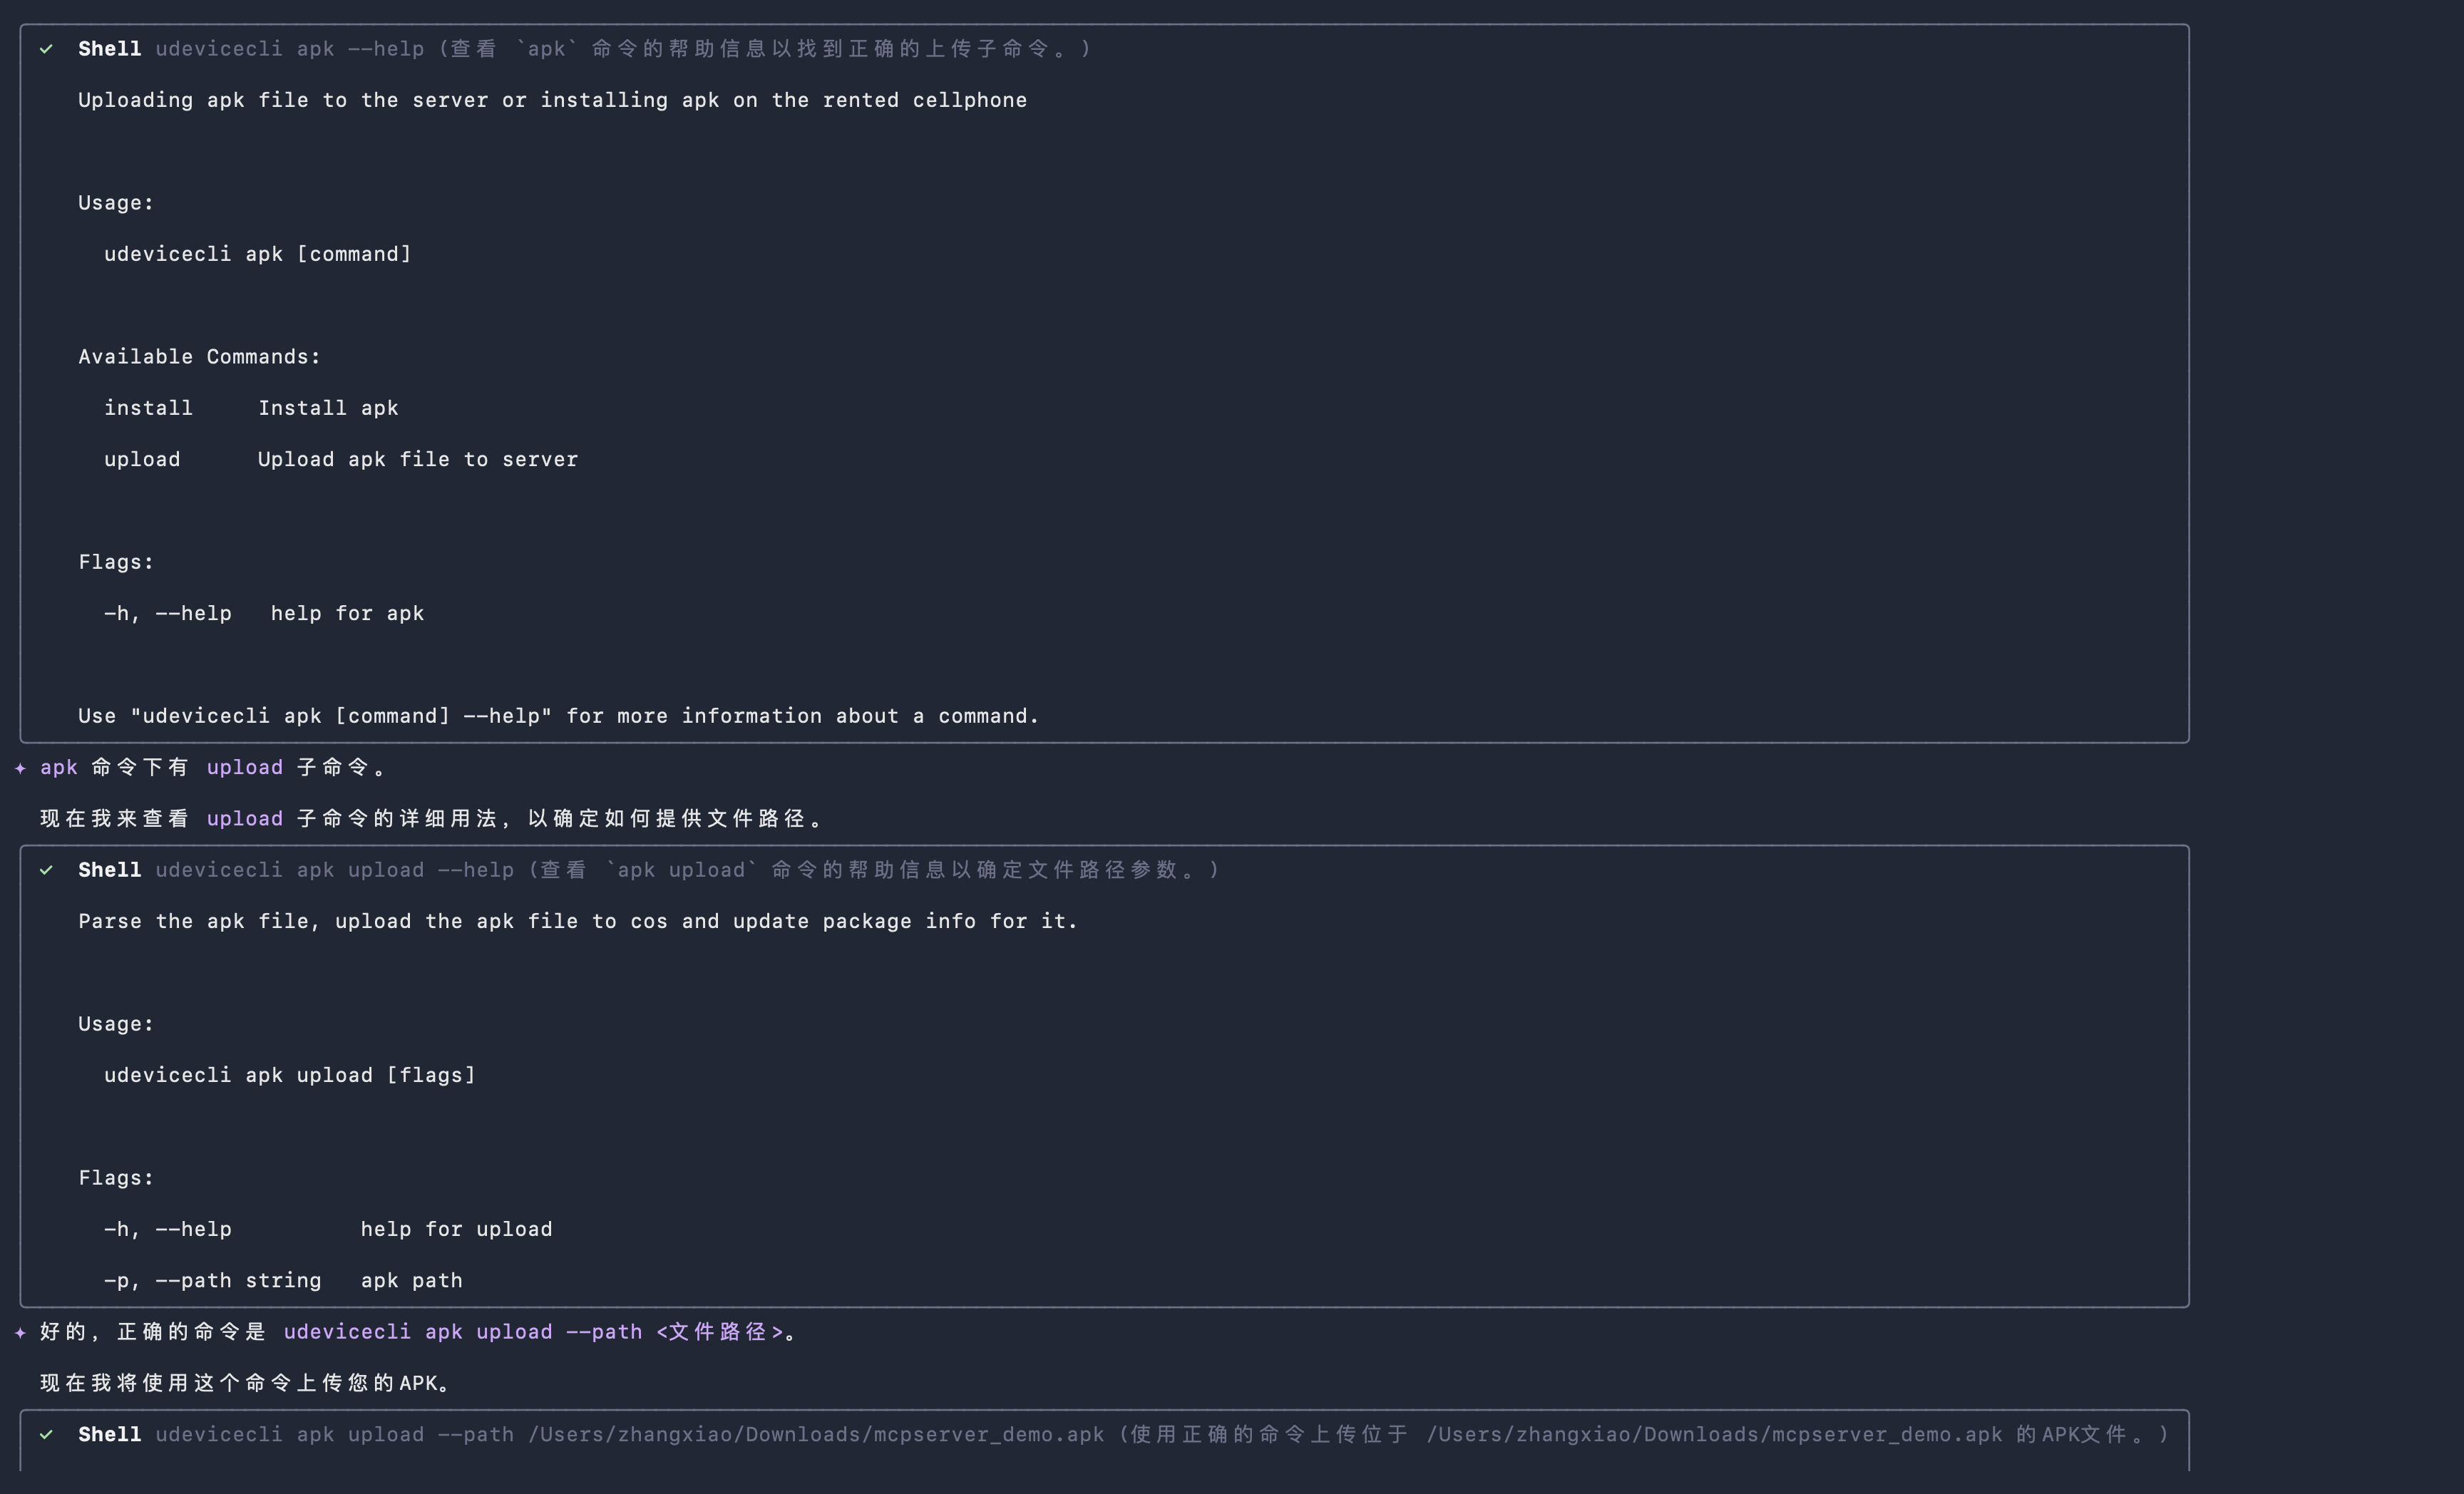The height and width of the screenshot is (1494, 2464).
Task: Click purple "upload" in the "现在我来查看" line
Action: coord(244,819)
